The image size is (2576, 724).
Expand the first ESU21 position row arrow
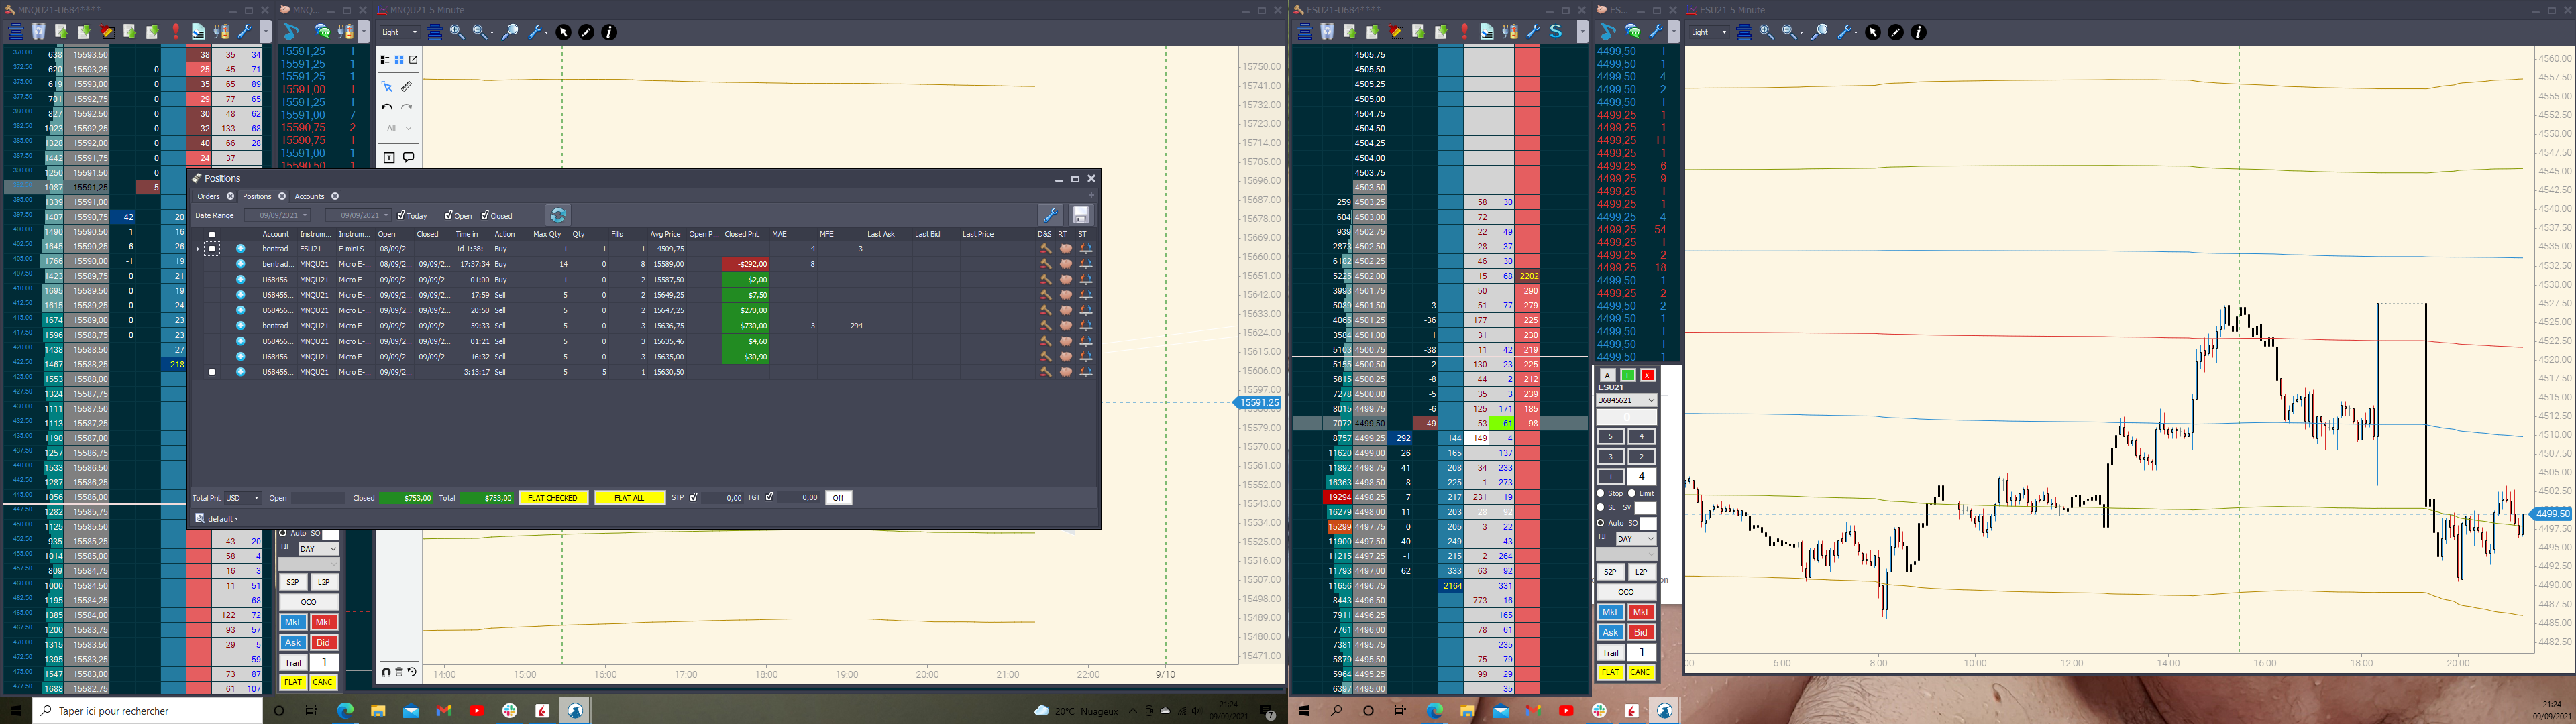pos(198,249)
